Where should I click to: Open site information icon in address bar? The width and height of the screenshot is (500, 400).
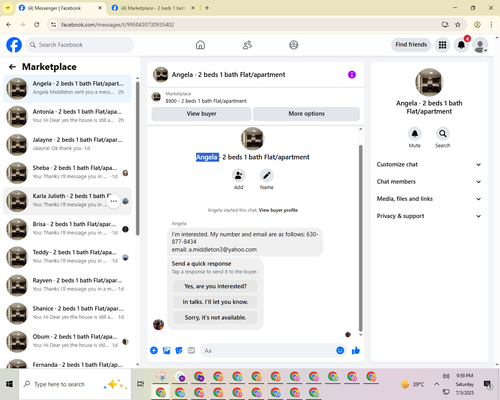53,25
